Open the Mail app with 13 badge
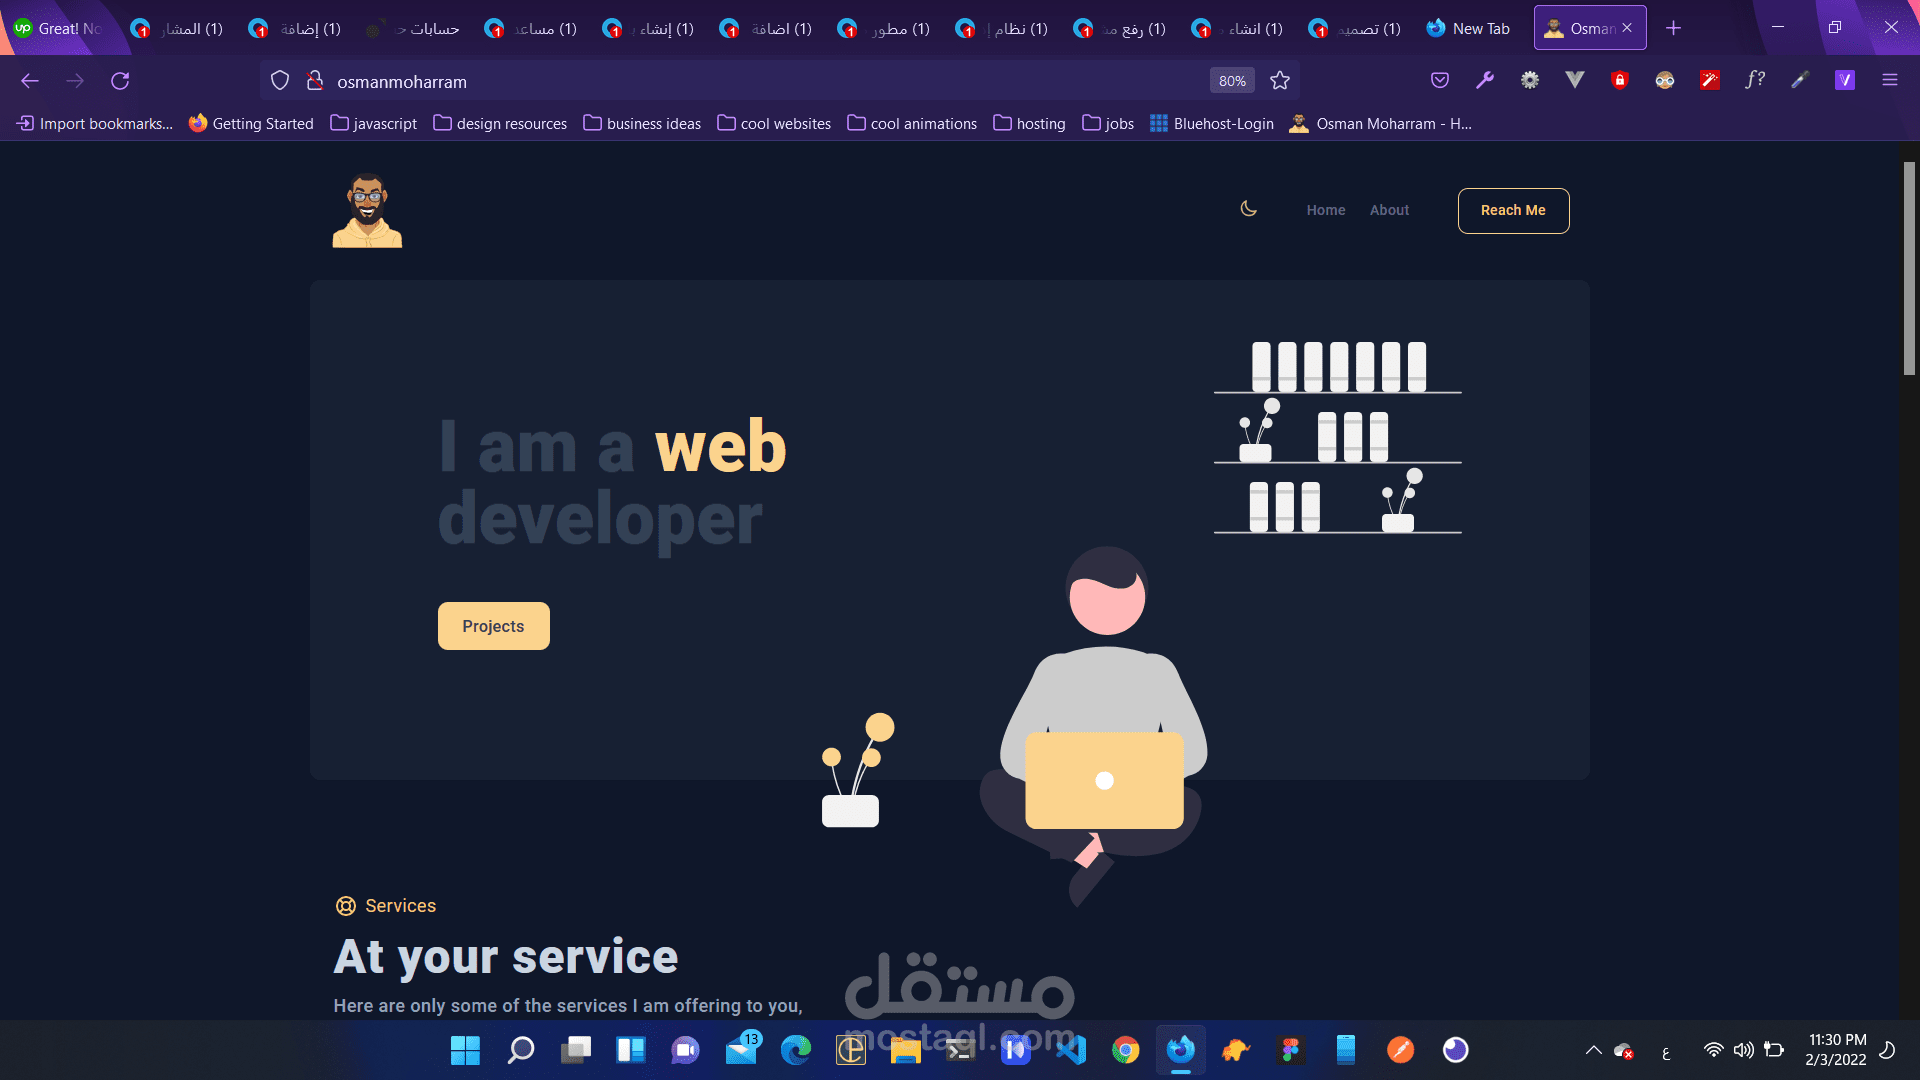 [x=742, y=1049]
